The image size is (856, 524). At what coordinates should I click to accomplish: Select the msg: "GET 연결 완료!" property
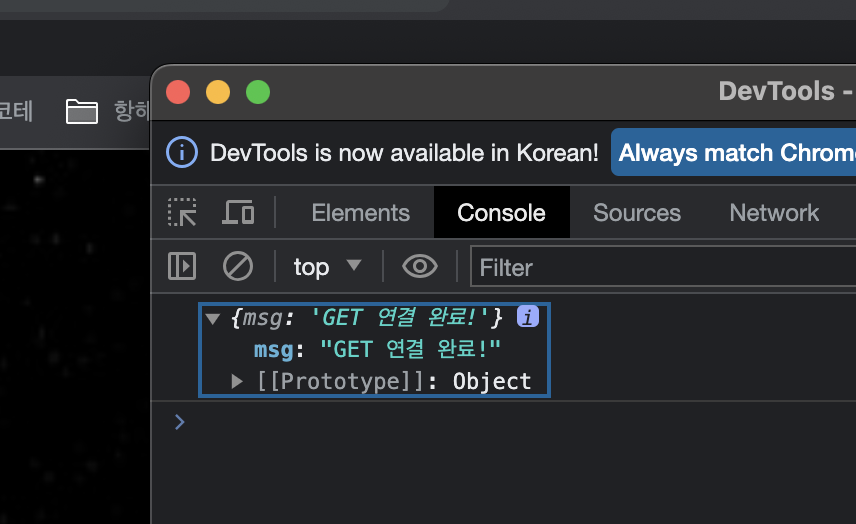click(377, 349)
